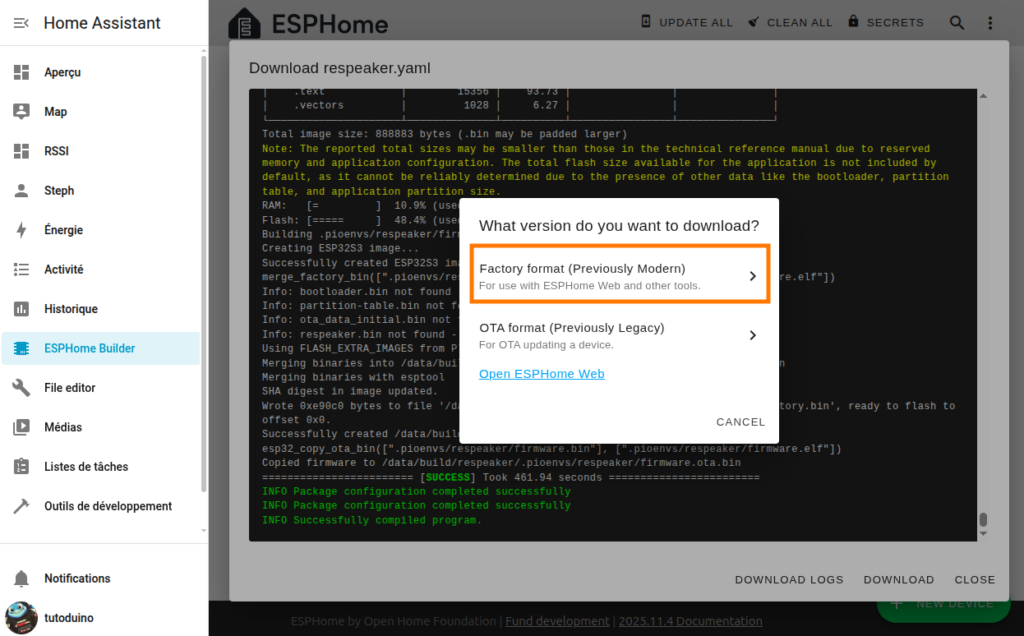Follow the Open ESPHome Web link

(541, 374)
